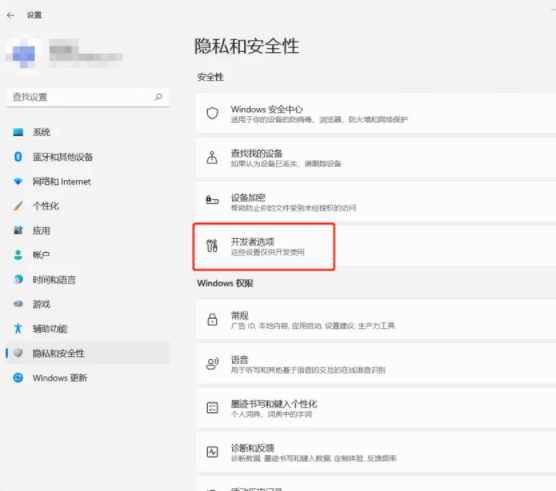Open 墨迹书写和键入个性化 entry

click(376, 408)
